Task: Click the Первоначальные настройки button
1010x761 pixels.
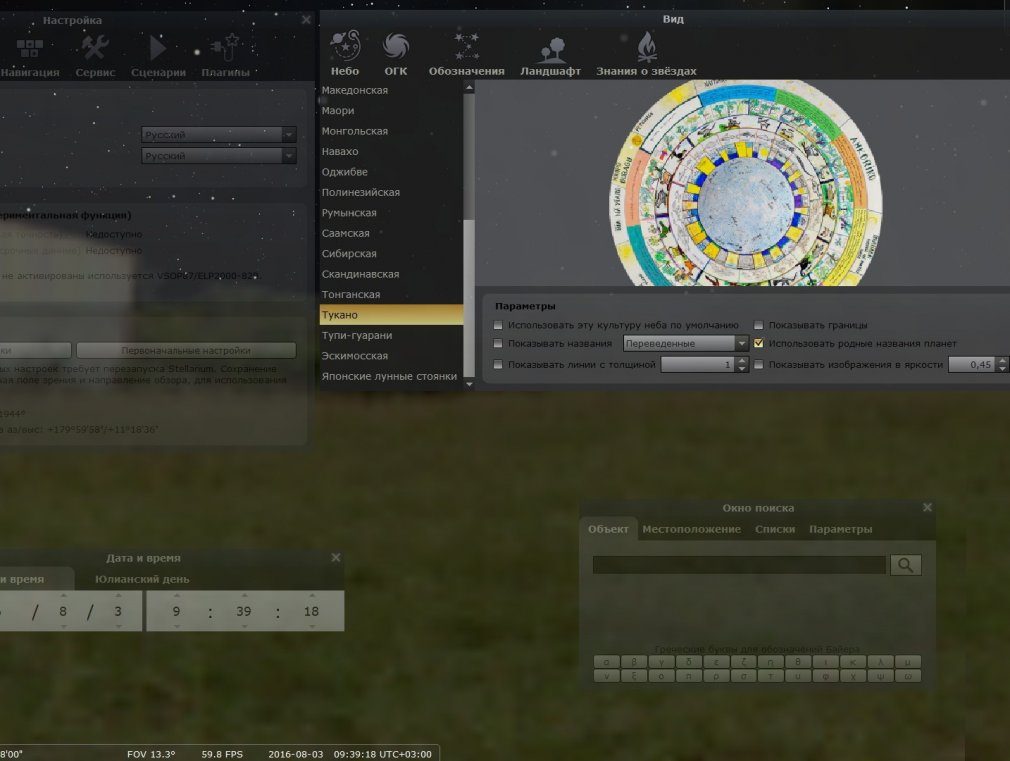Action: (x=186, y=351)
